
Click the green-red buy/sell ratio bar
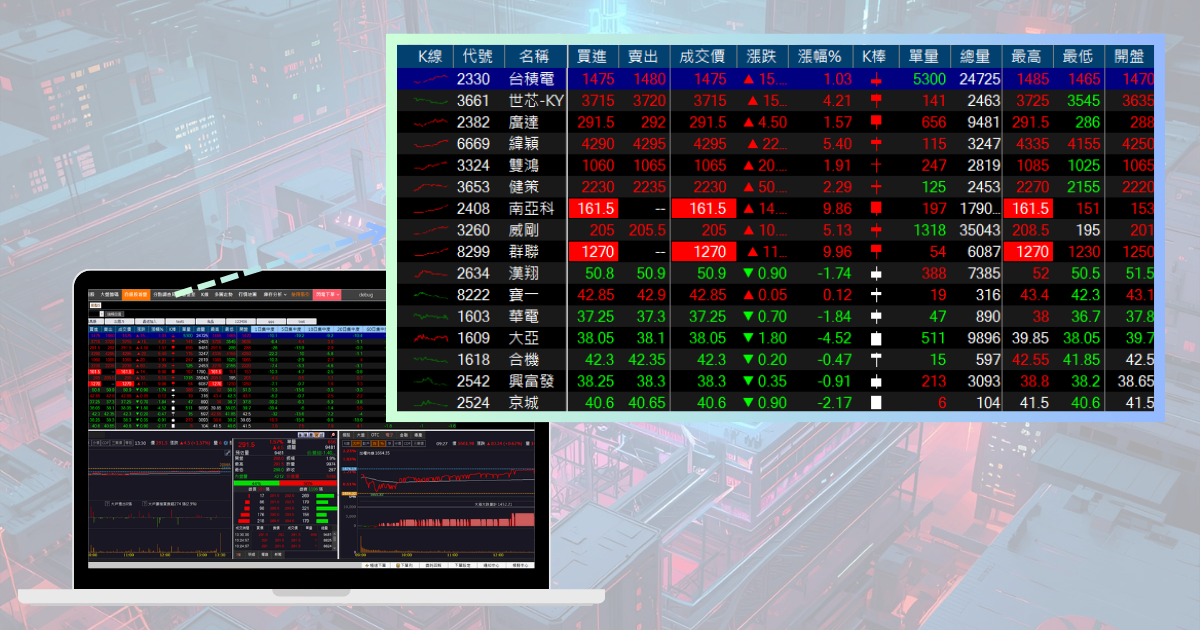point(285,483)
